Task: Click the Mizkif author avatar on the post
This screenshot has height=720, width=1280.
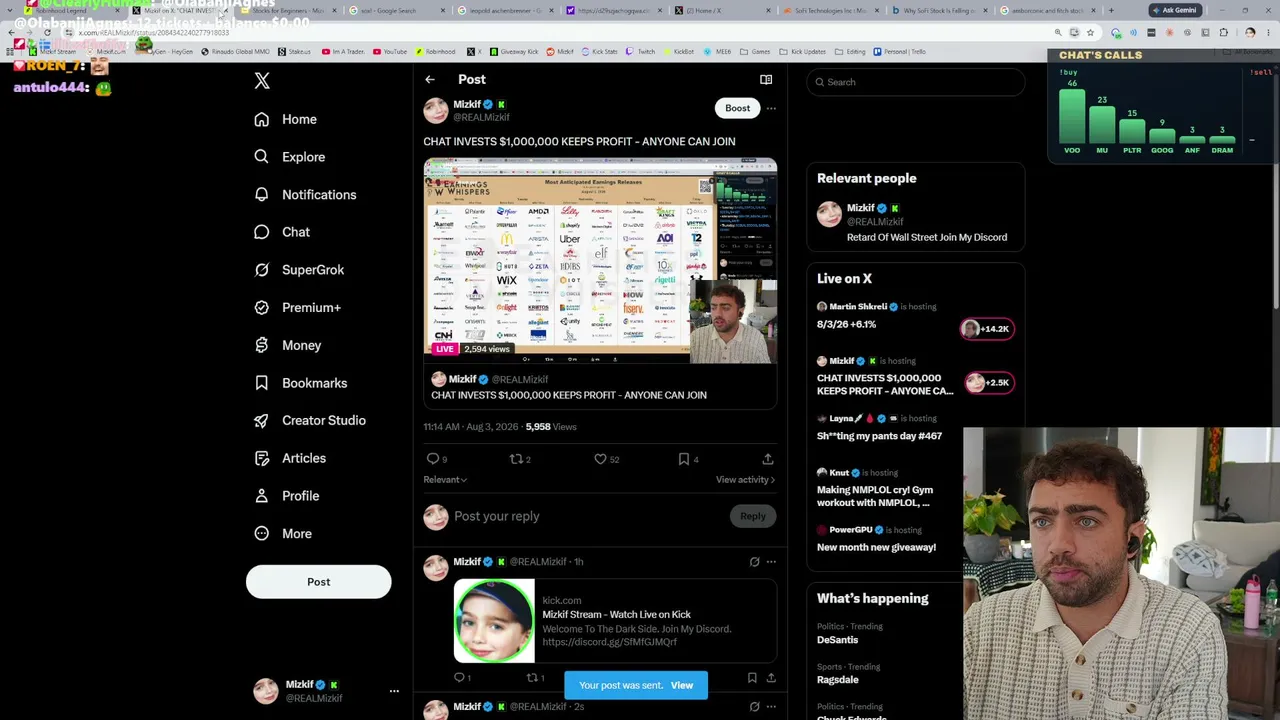Action: 436,110
